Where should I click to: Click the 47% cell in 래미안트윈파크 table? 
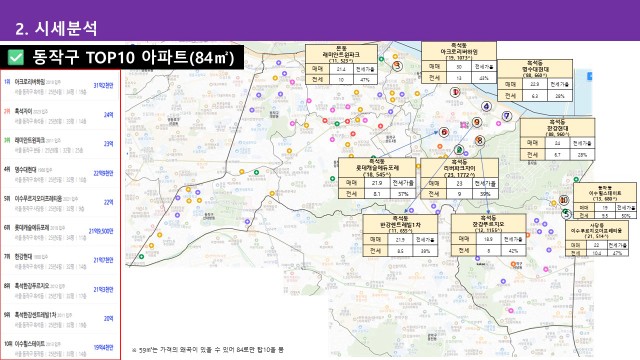364,80
